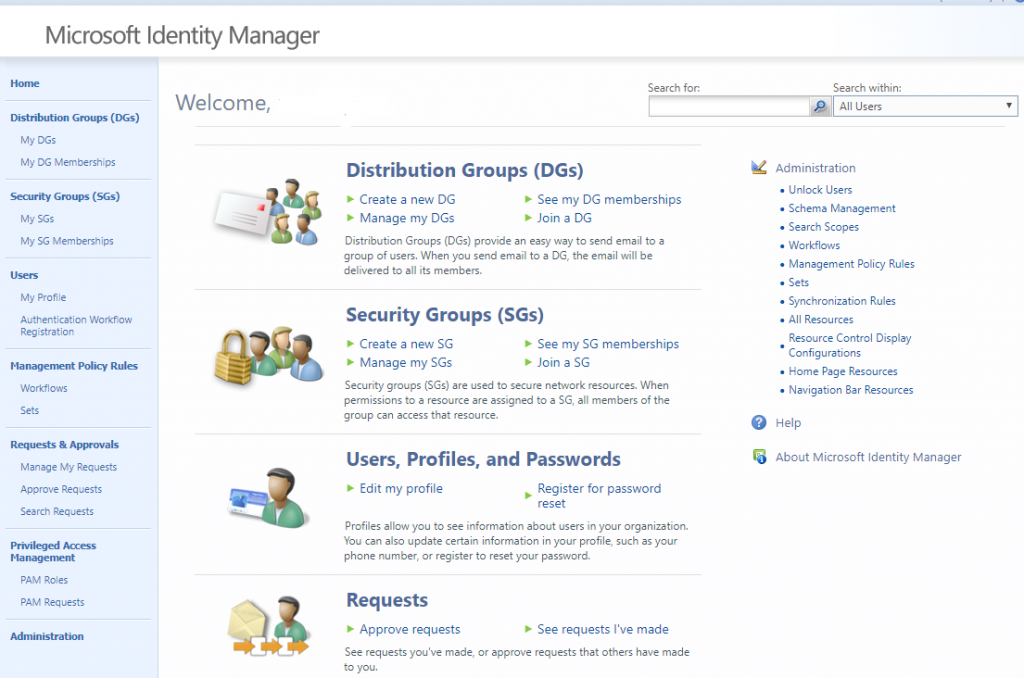Click the About Microsoft Identity Manager icon
The height and width of the screenshot is (678, 1024).
[x=759, y=457]
